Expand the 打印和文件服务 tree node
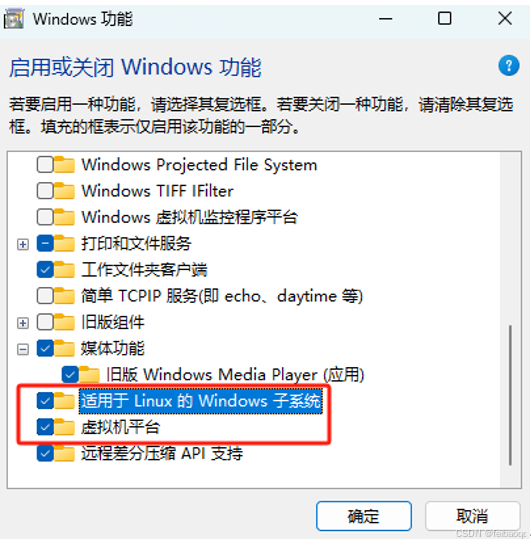Screen dimensions: 531x545 coord(23,244)
